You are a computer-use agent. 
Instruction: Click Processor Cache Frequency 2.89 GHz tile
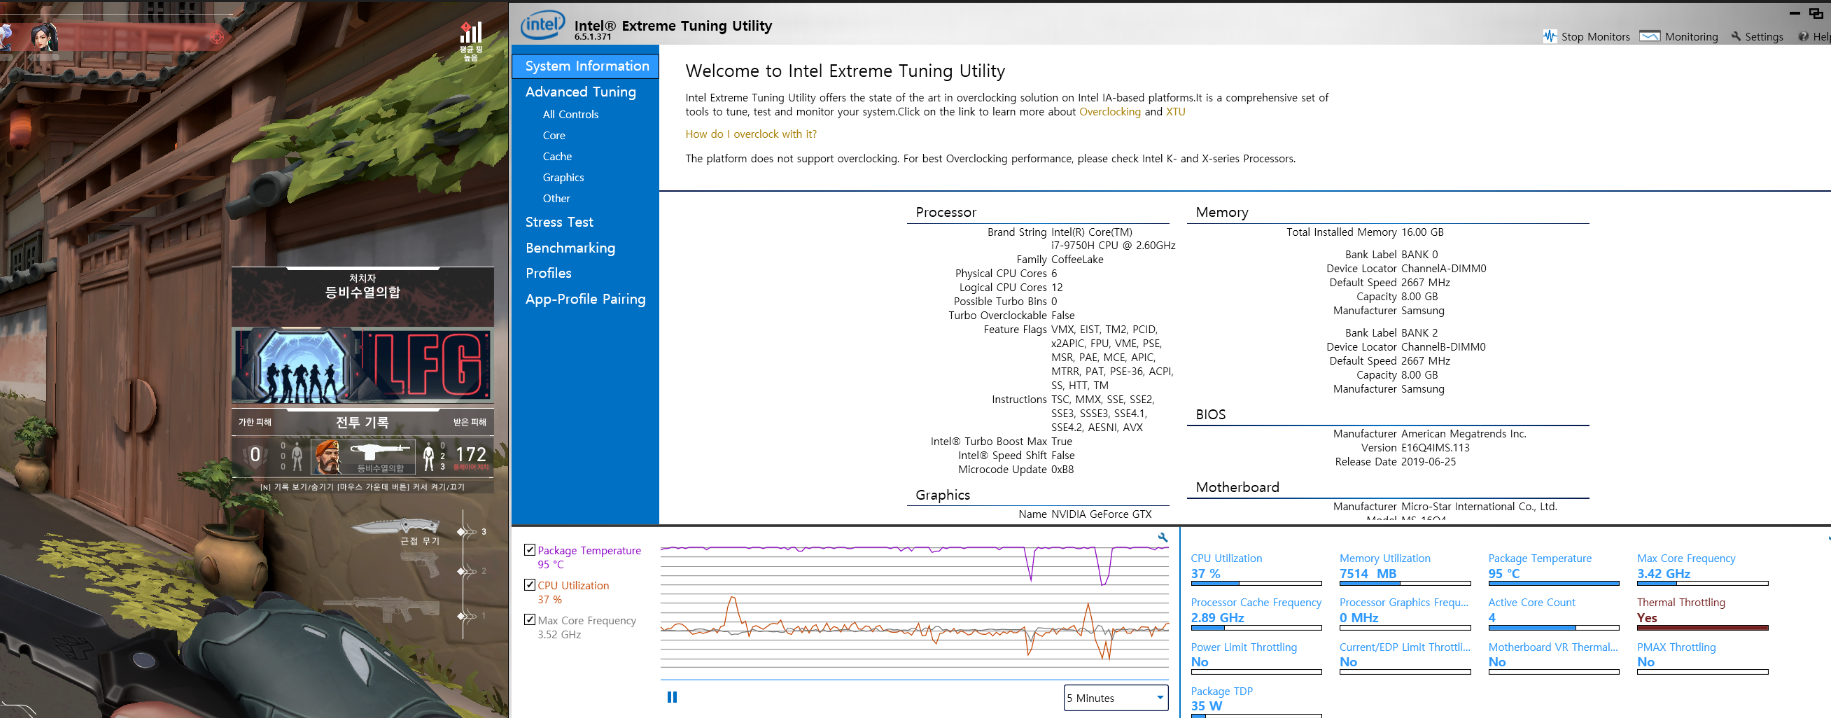click(x=1256, y=612)
